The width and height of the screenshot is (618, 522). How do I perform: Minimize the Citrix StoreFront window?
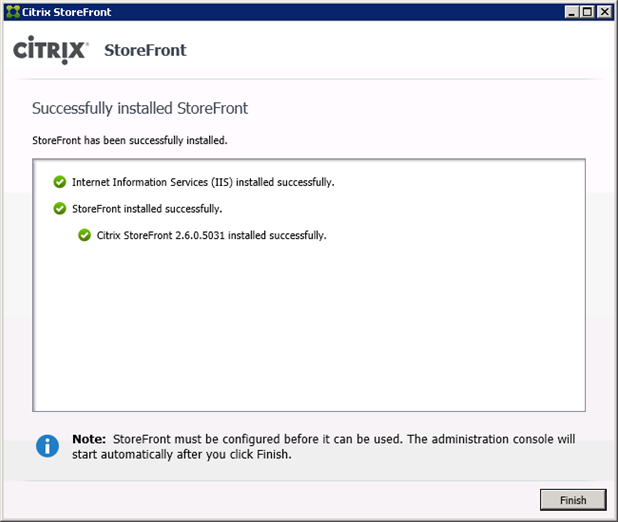point(571,11)
